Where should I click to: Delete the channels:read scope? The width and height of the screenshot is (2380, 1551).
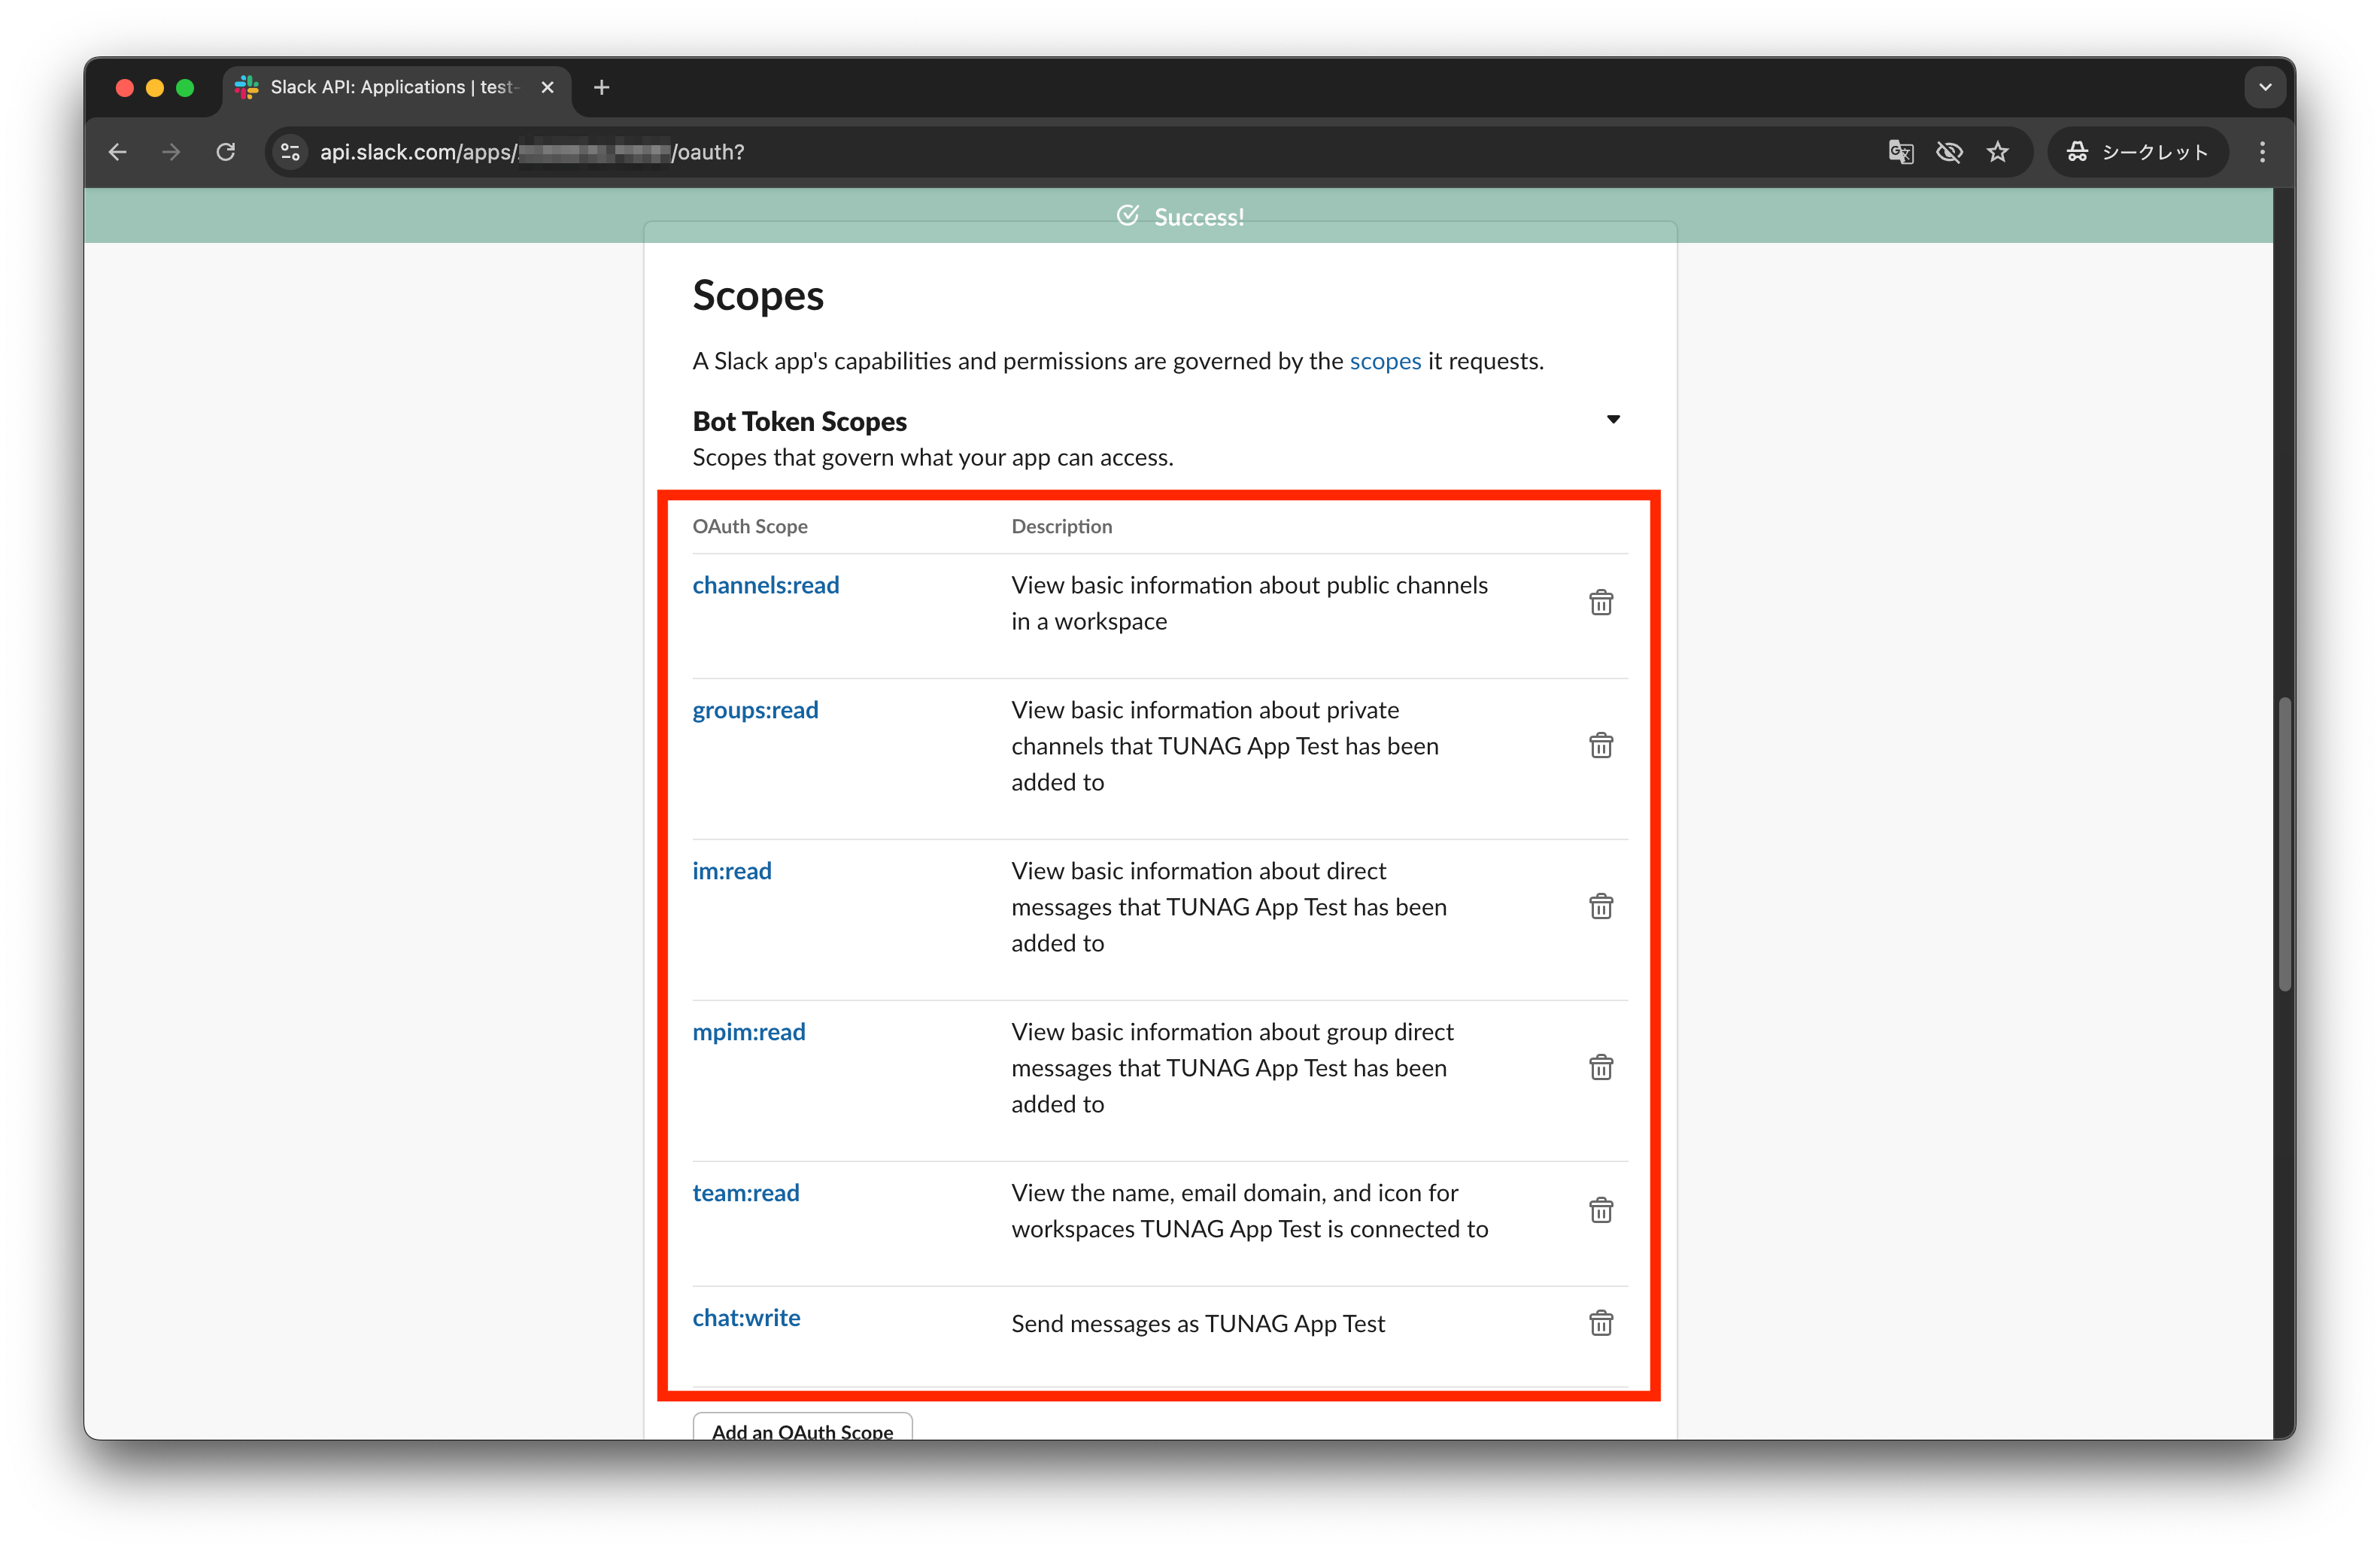click(x=1600, y=603)
